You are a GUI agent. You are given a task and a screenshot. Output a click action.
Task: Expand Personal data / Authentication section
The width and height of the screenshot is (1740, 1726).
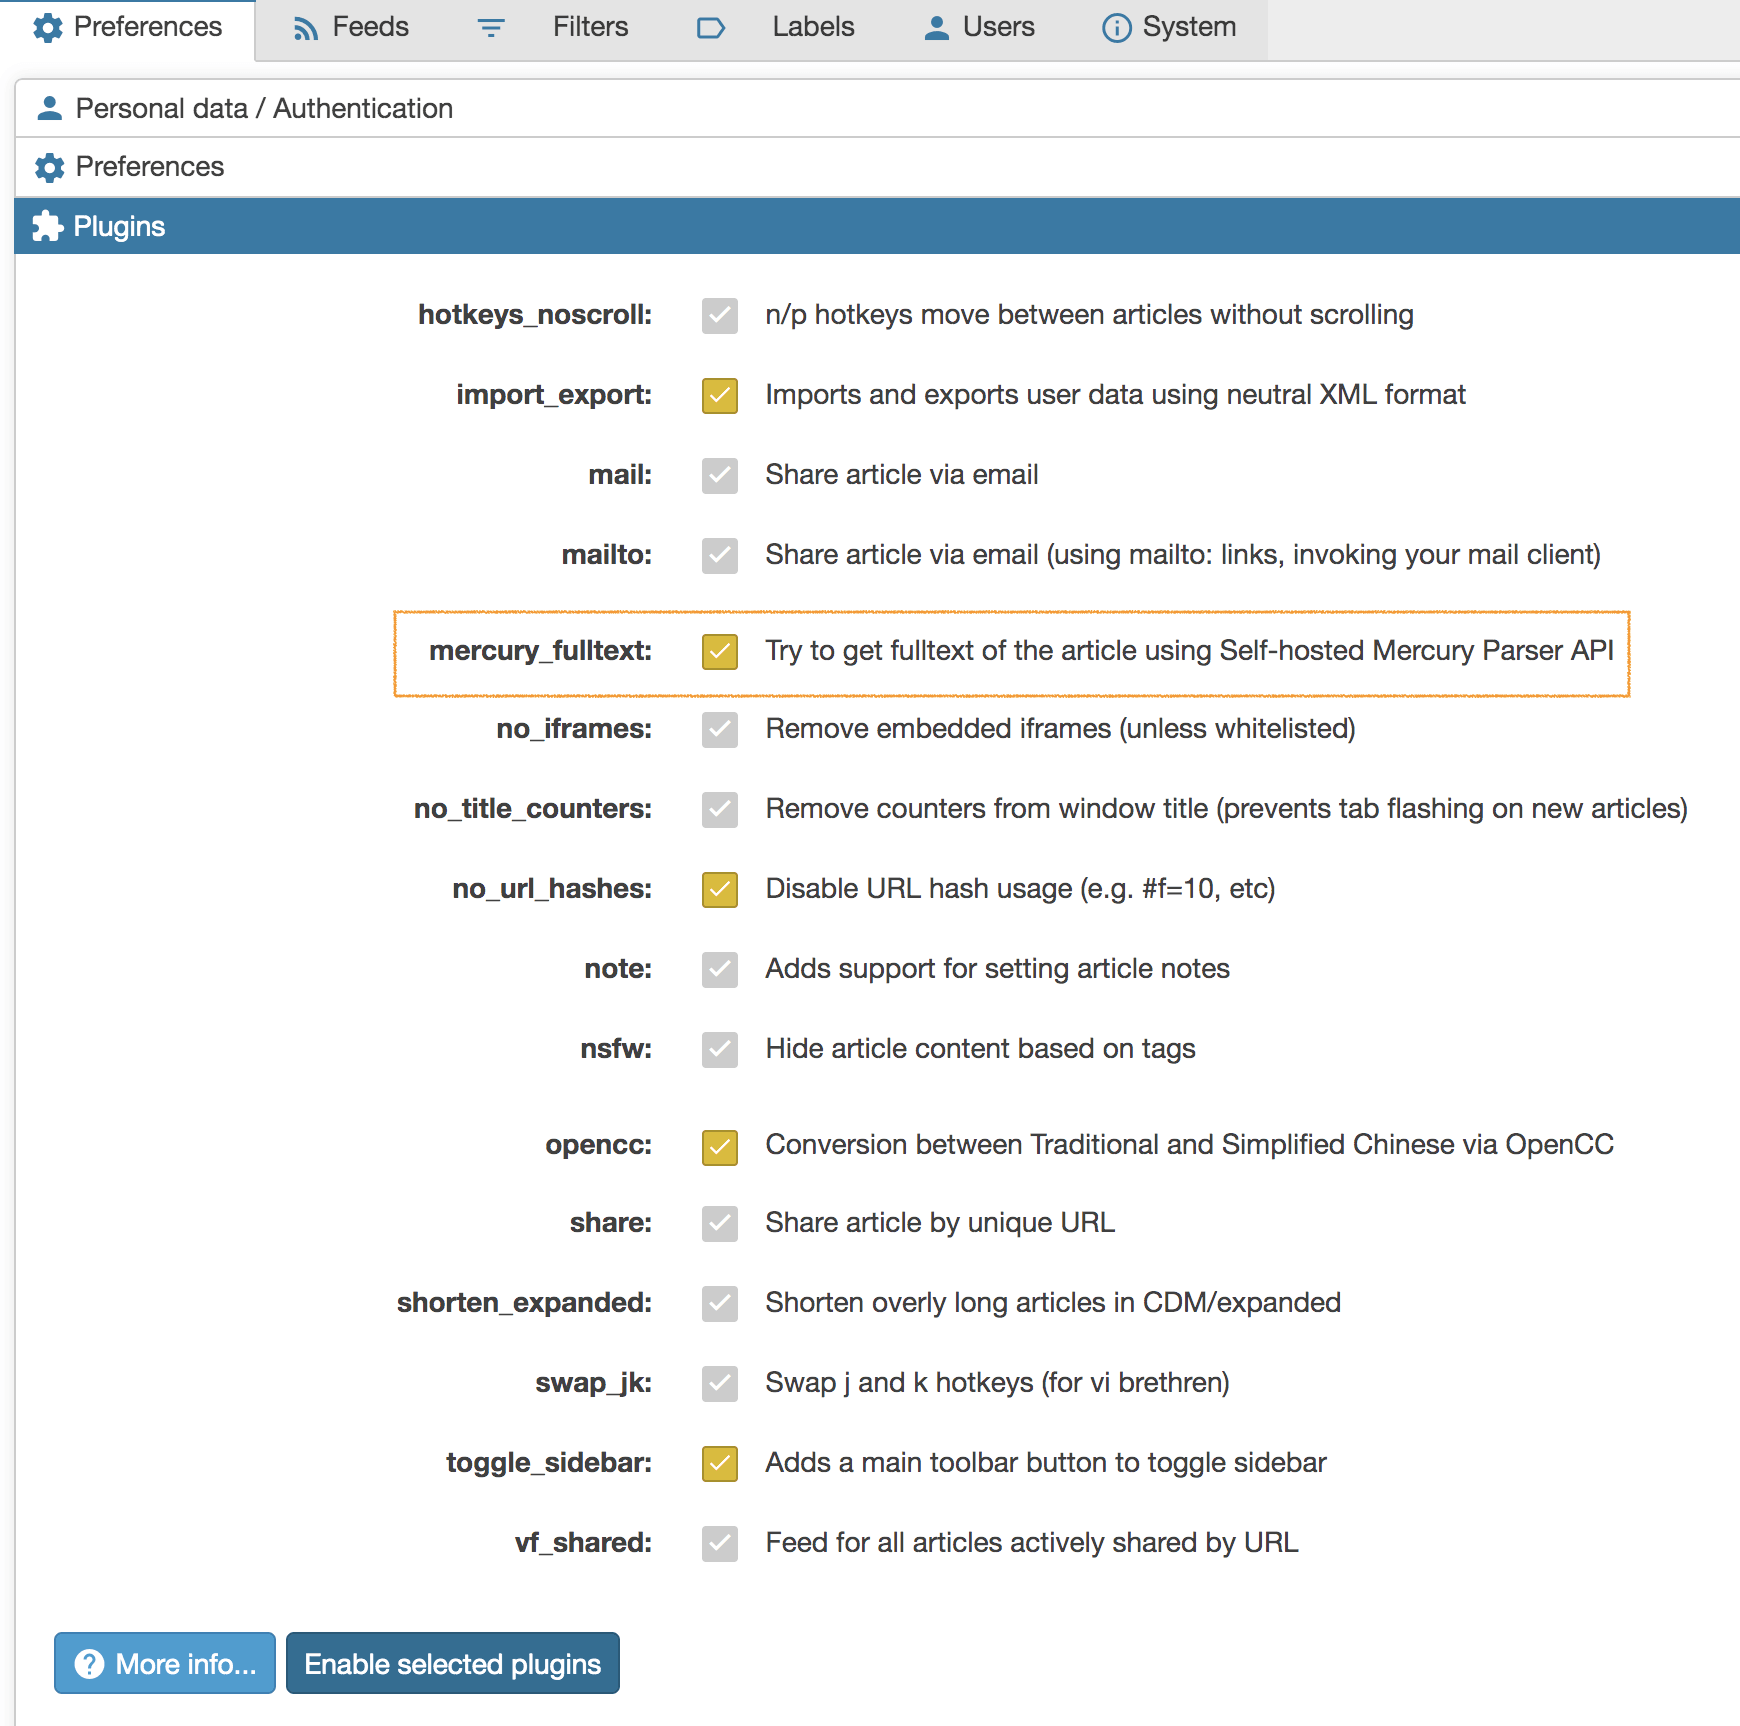tap(877, 108)
